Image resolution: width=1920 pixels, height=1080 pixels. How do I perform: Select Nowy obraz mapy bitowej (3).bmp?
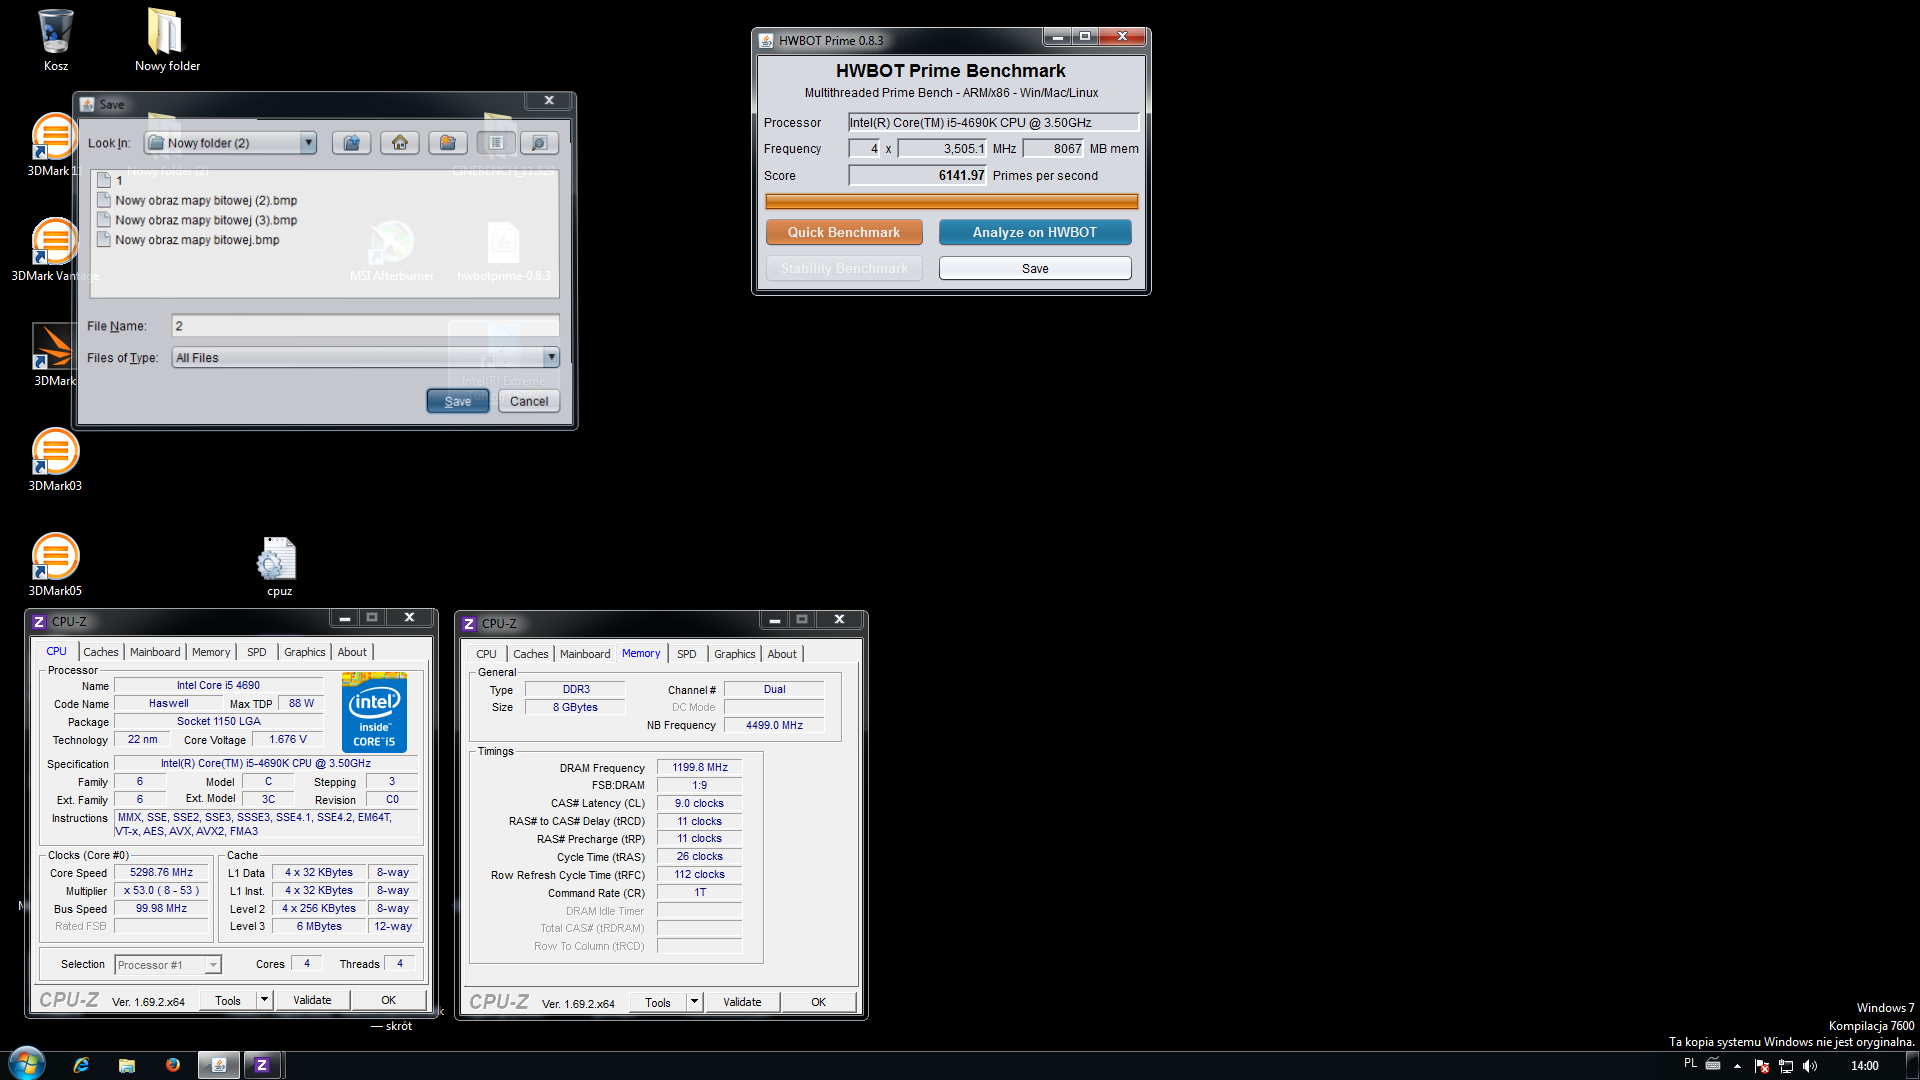197,220
